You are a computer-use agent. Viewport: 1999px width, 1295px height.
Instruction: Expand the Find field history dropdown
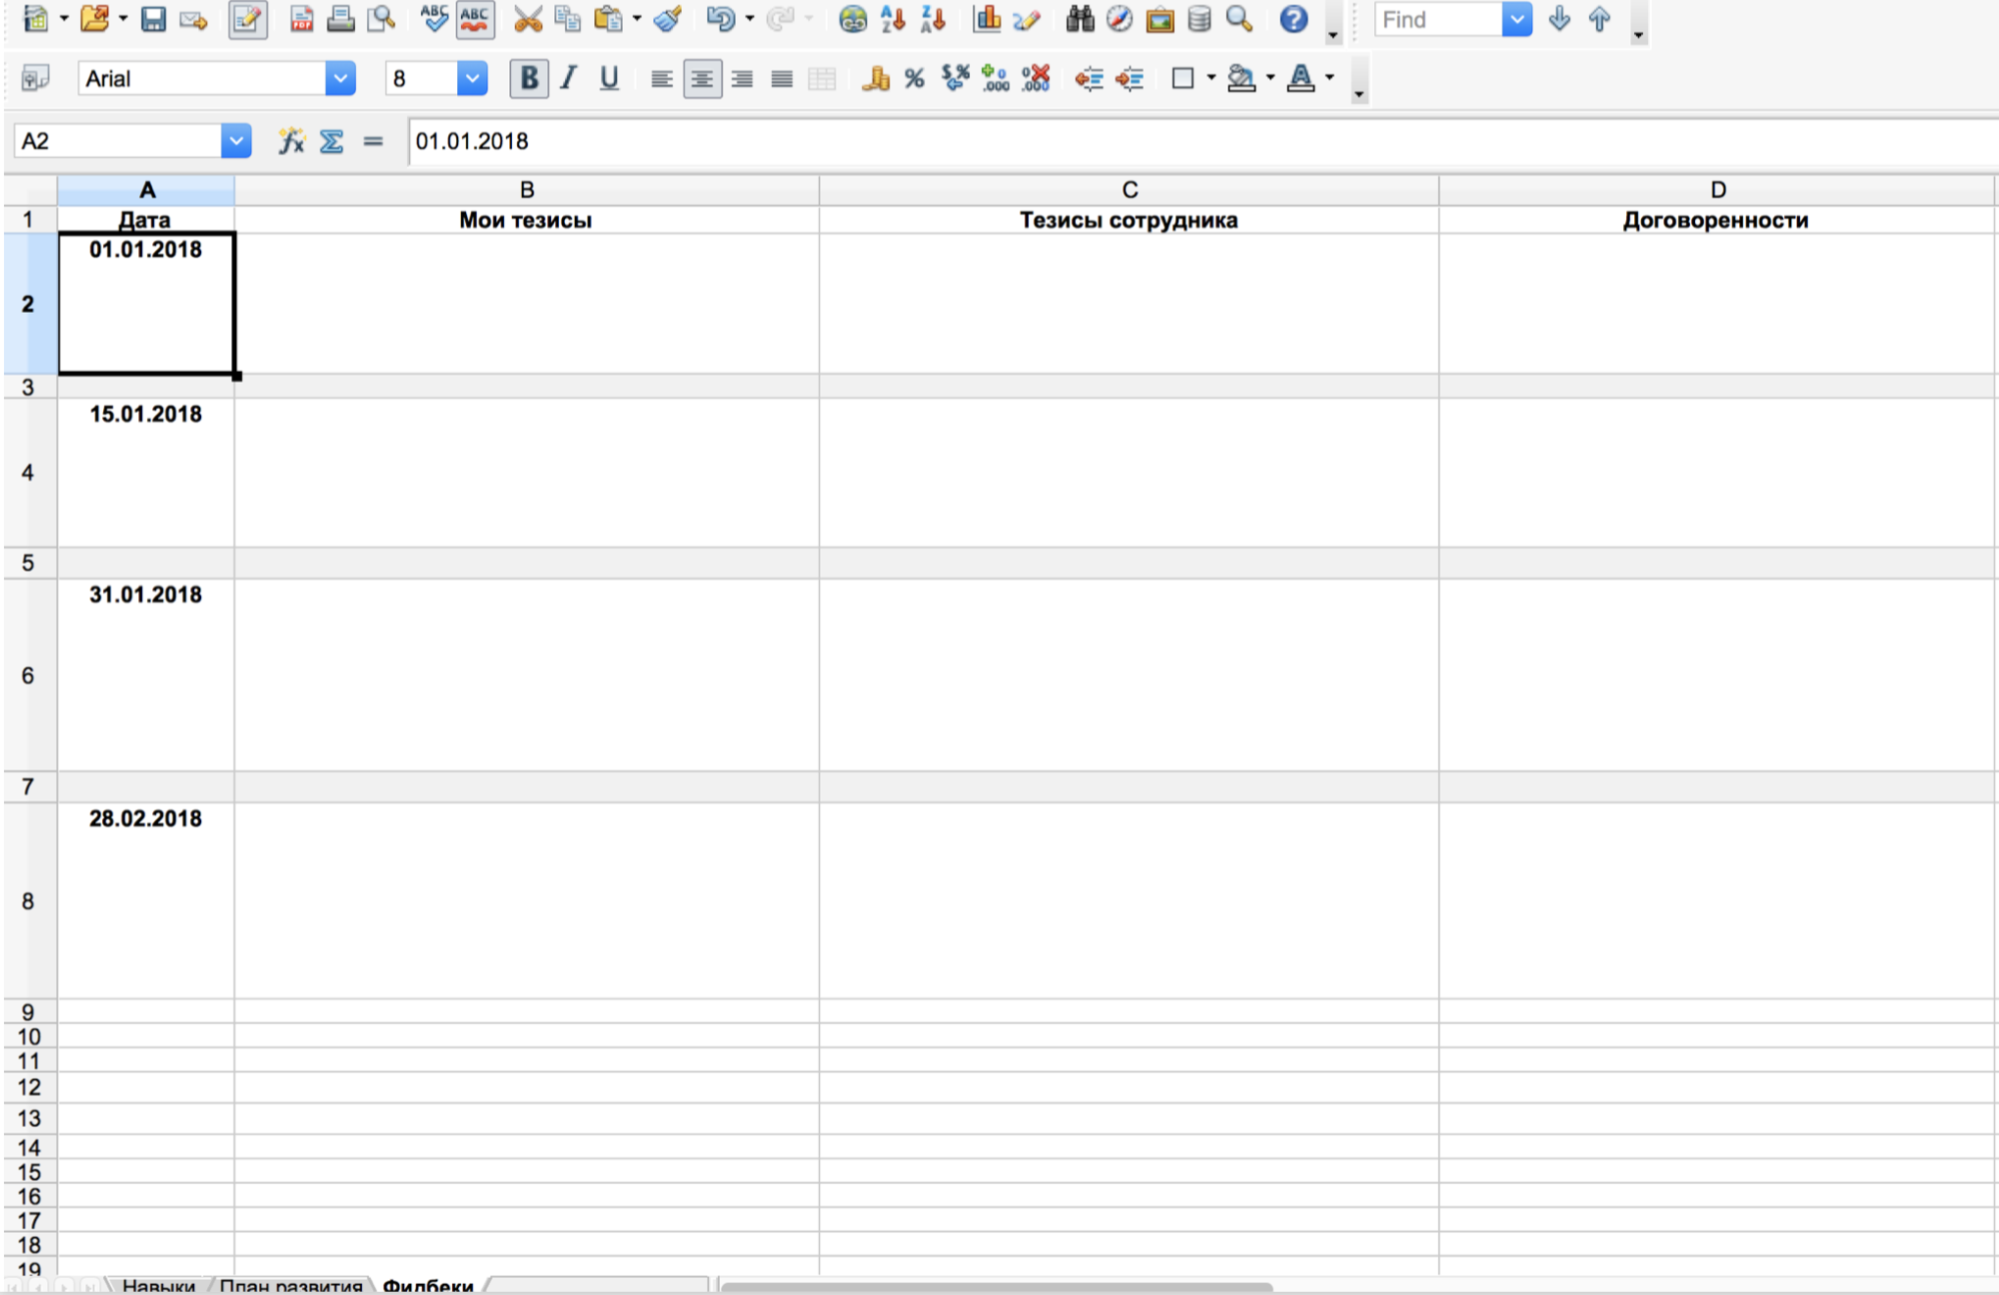(x=1517, y=19)
